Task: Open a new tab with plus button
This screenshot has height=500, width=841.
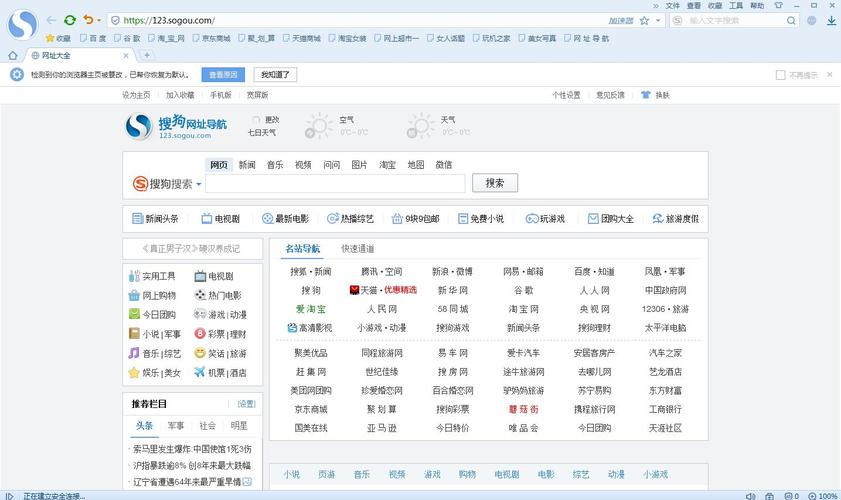Action: 146,55
